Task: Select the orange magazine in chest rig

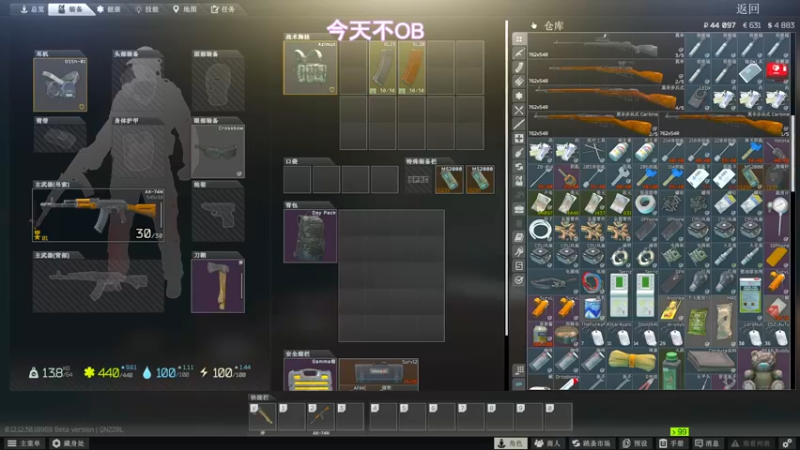Action: pyautogui.click(x=412, y=68)
